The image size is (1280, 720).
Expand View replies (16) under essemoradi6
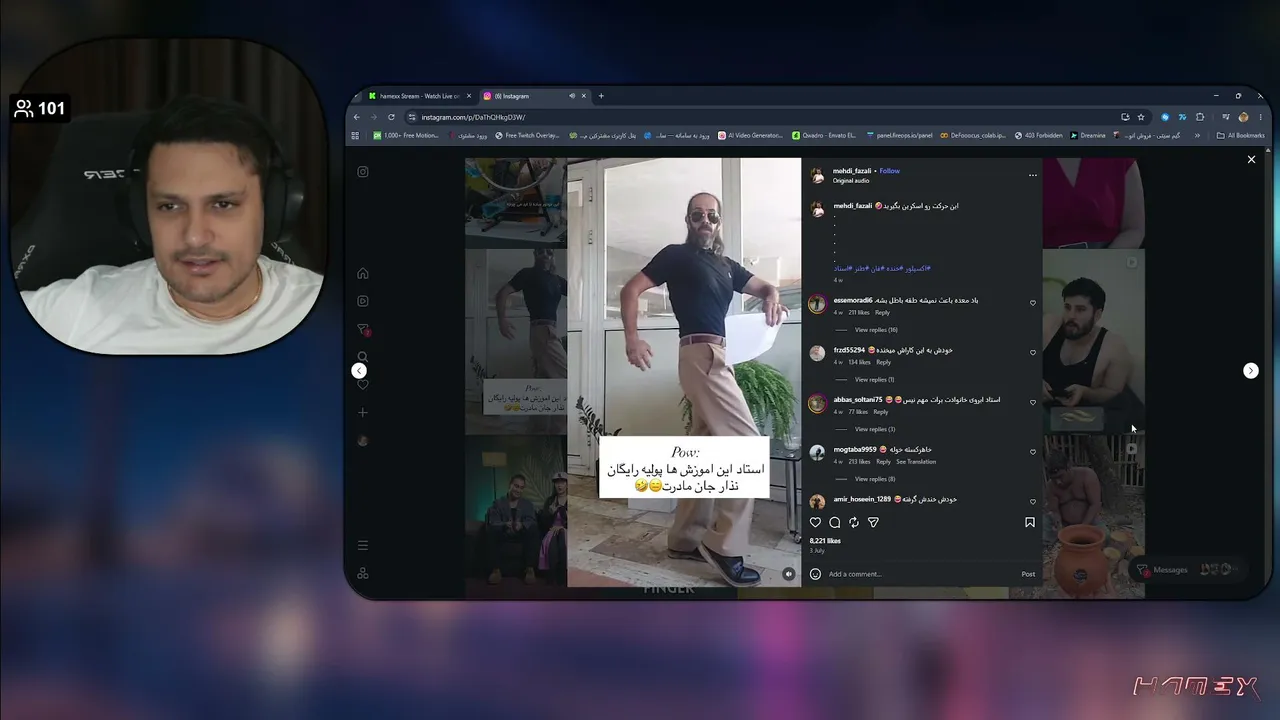coord(876,330)
